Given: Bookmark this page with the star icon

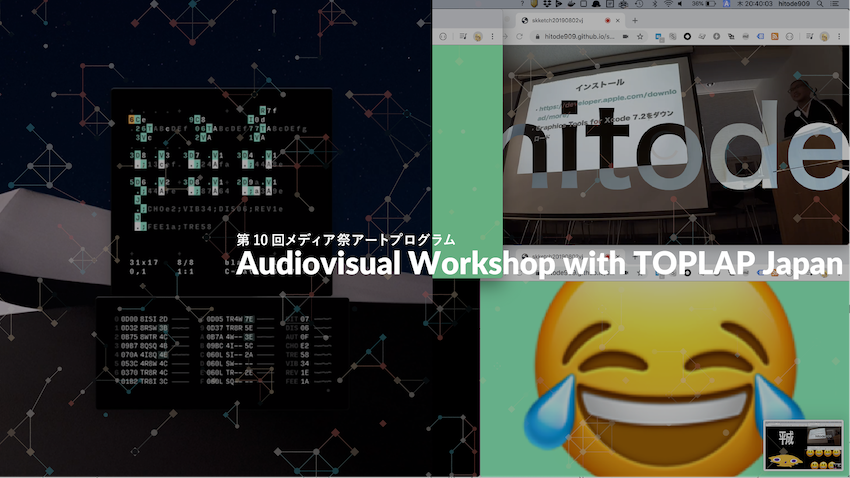Looking at the screenshot, I should (x=640, y=36).
